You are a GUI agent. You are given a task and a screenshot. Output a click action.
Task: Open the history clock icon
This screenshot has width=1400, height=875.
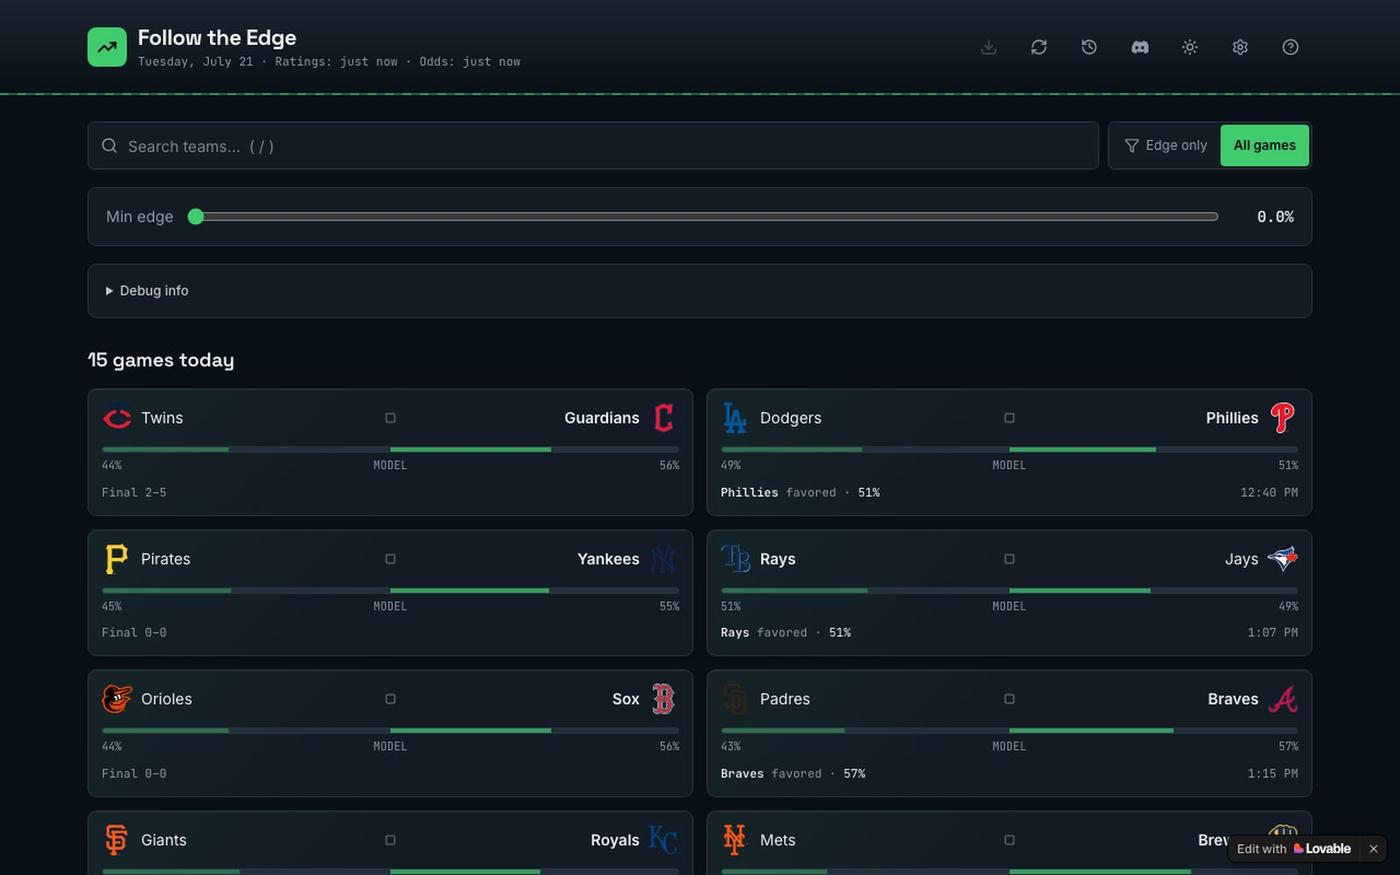1089,47
